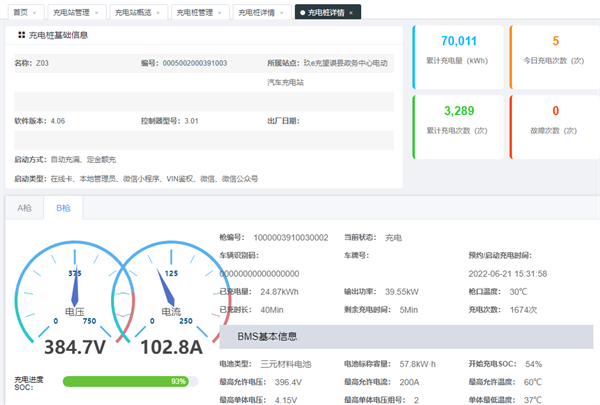Click the 充电次数 value 1674次

523,310
